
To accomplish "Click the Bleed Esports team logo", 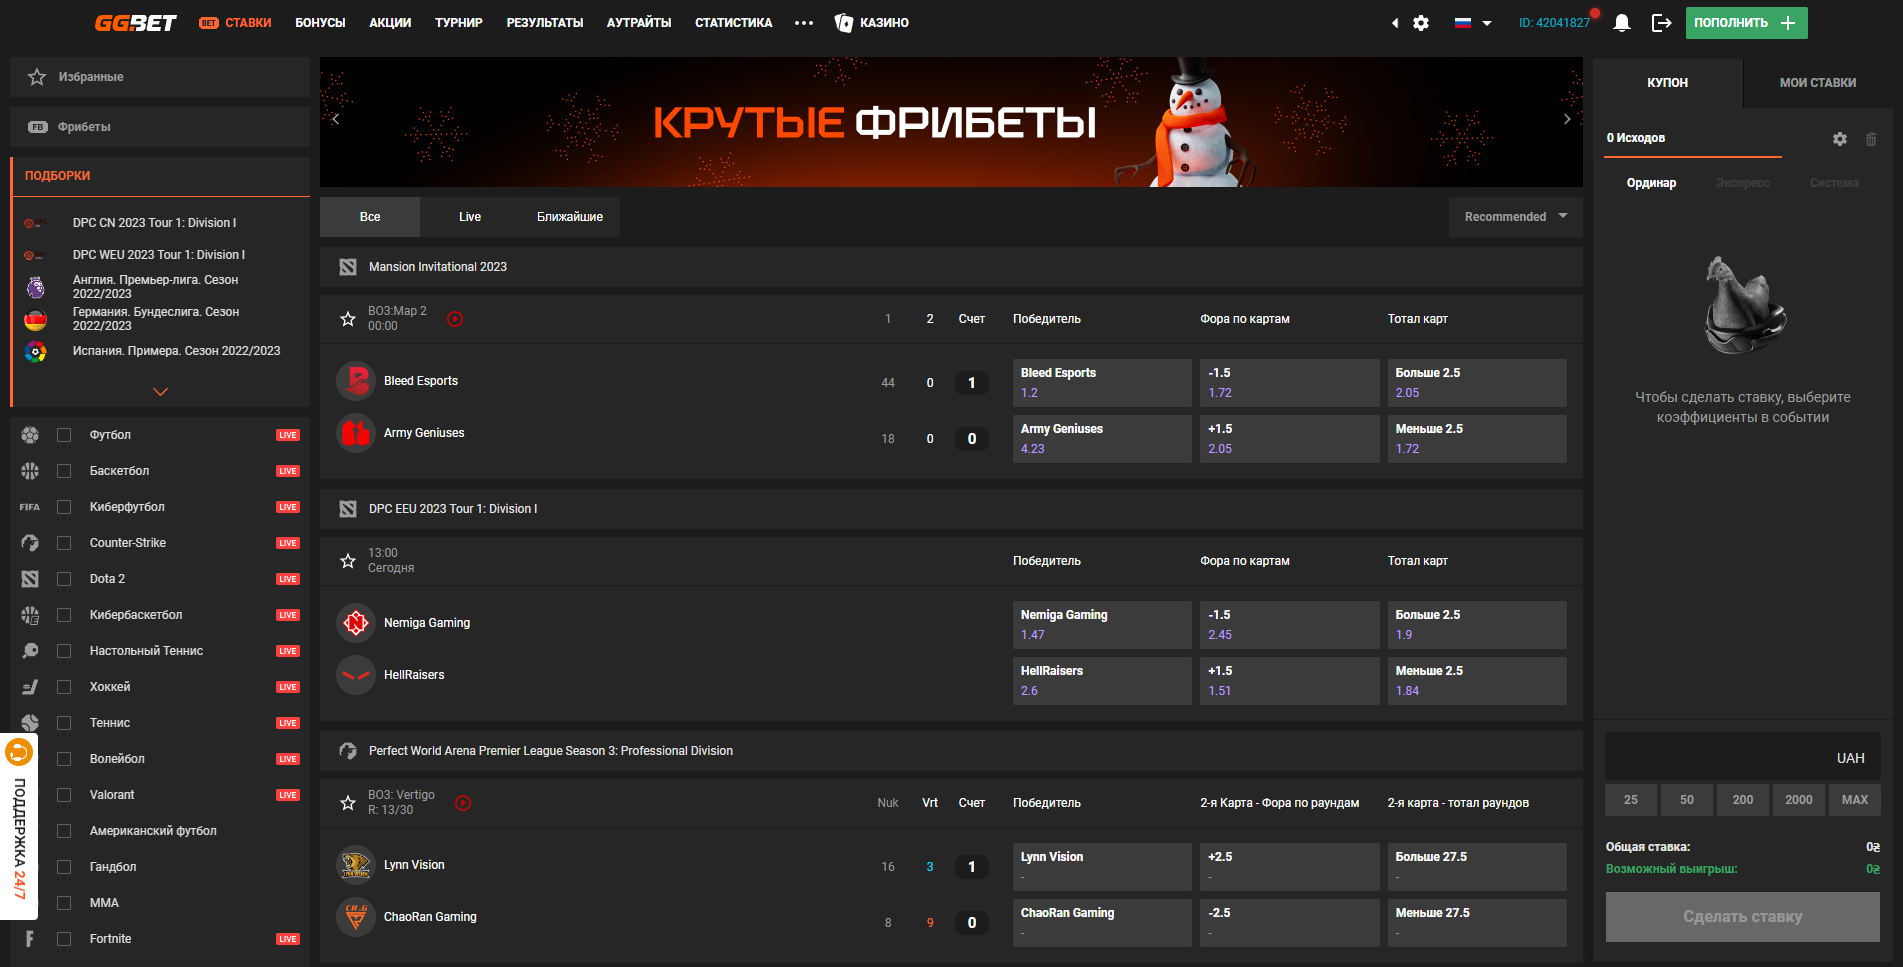I will [x=356, y=381].
